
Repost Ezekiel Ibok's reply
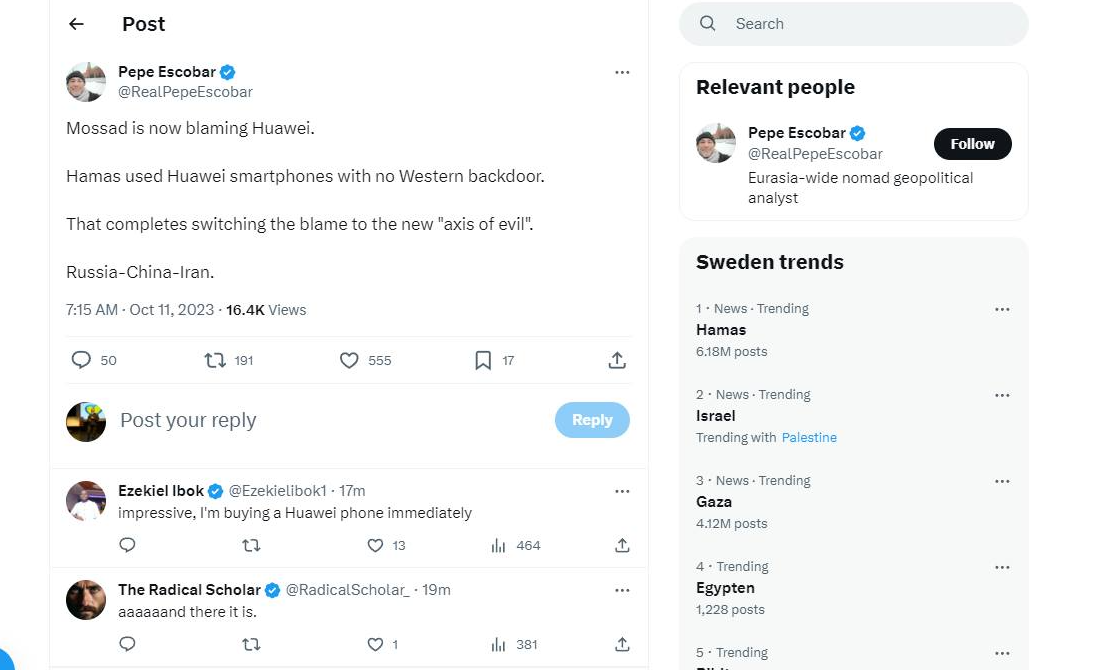251,545
